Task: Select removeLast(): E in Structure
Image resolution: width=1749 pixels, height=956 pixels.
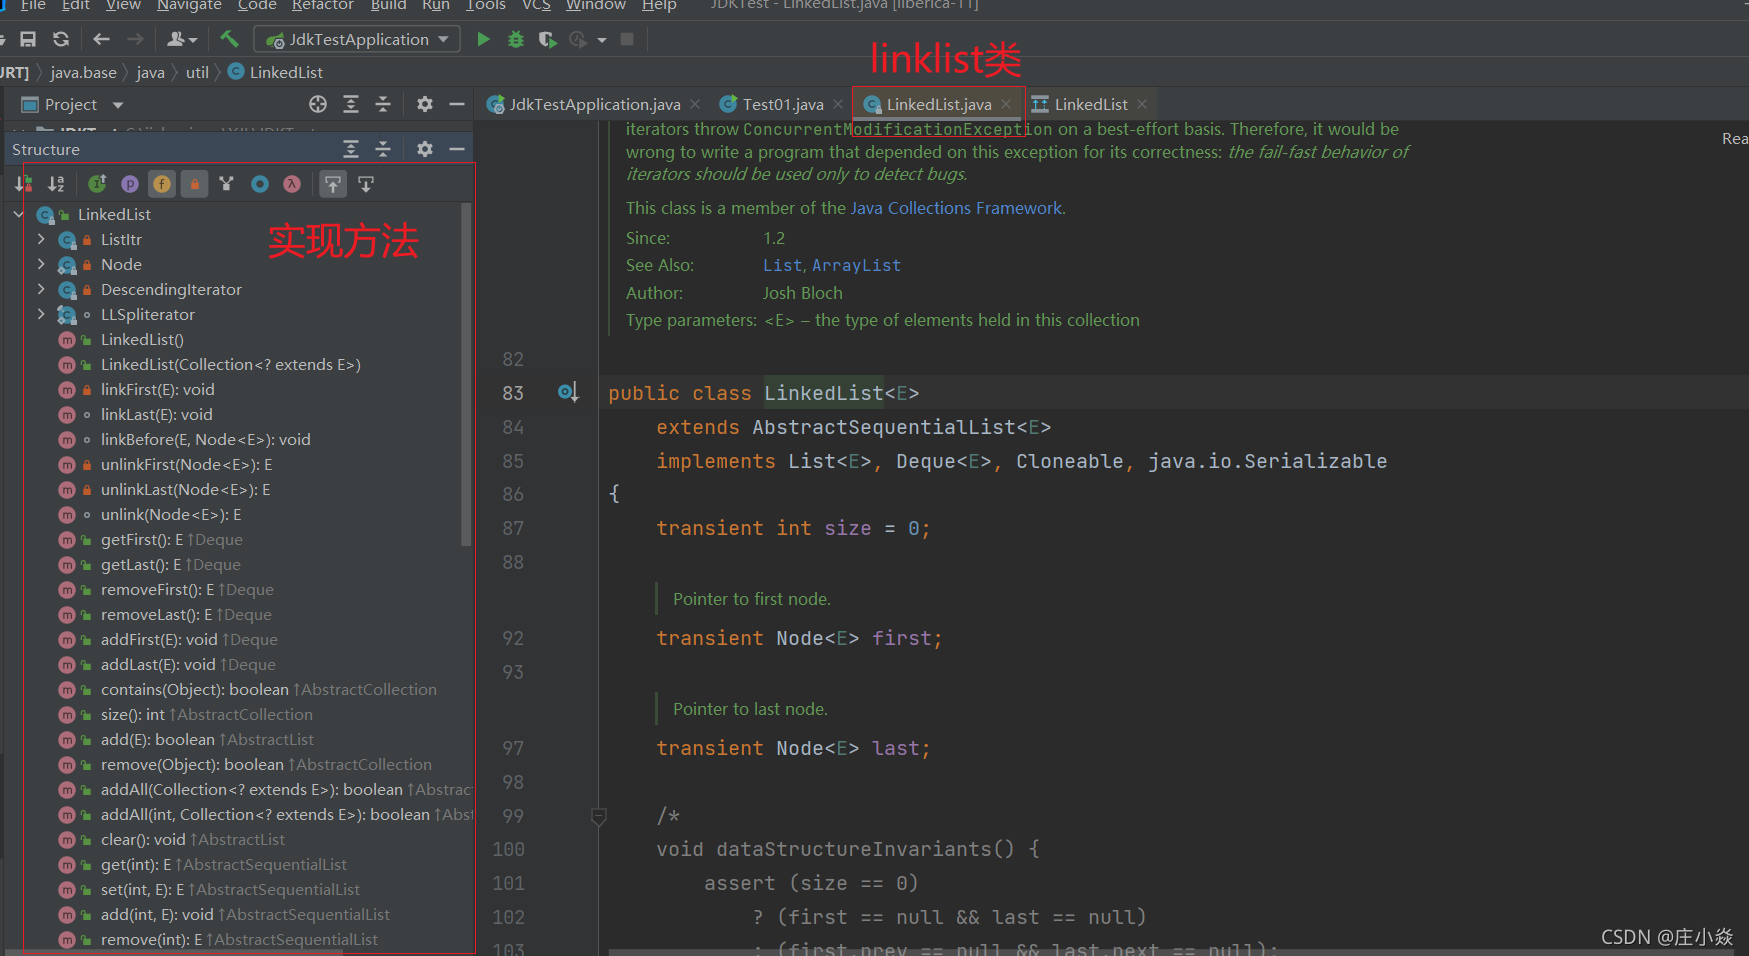Action: tap(156, 614)
